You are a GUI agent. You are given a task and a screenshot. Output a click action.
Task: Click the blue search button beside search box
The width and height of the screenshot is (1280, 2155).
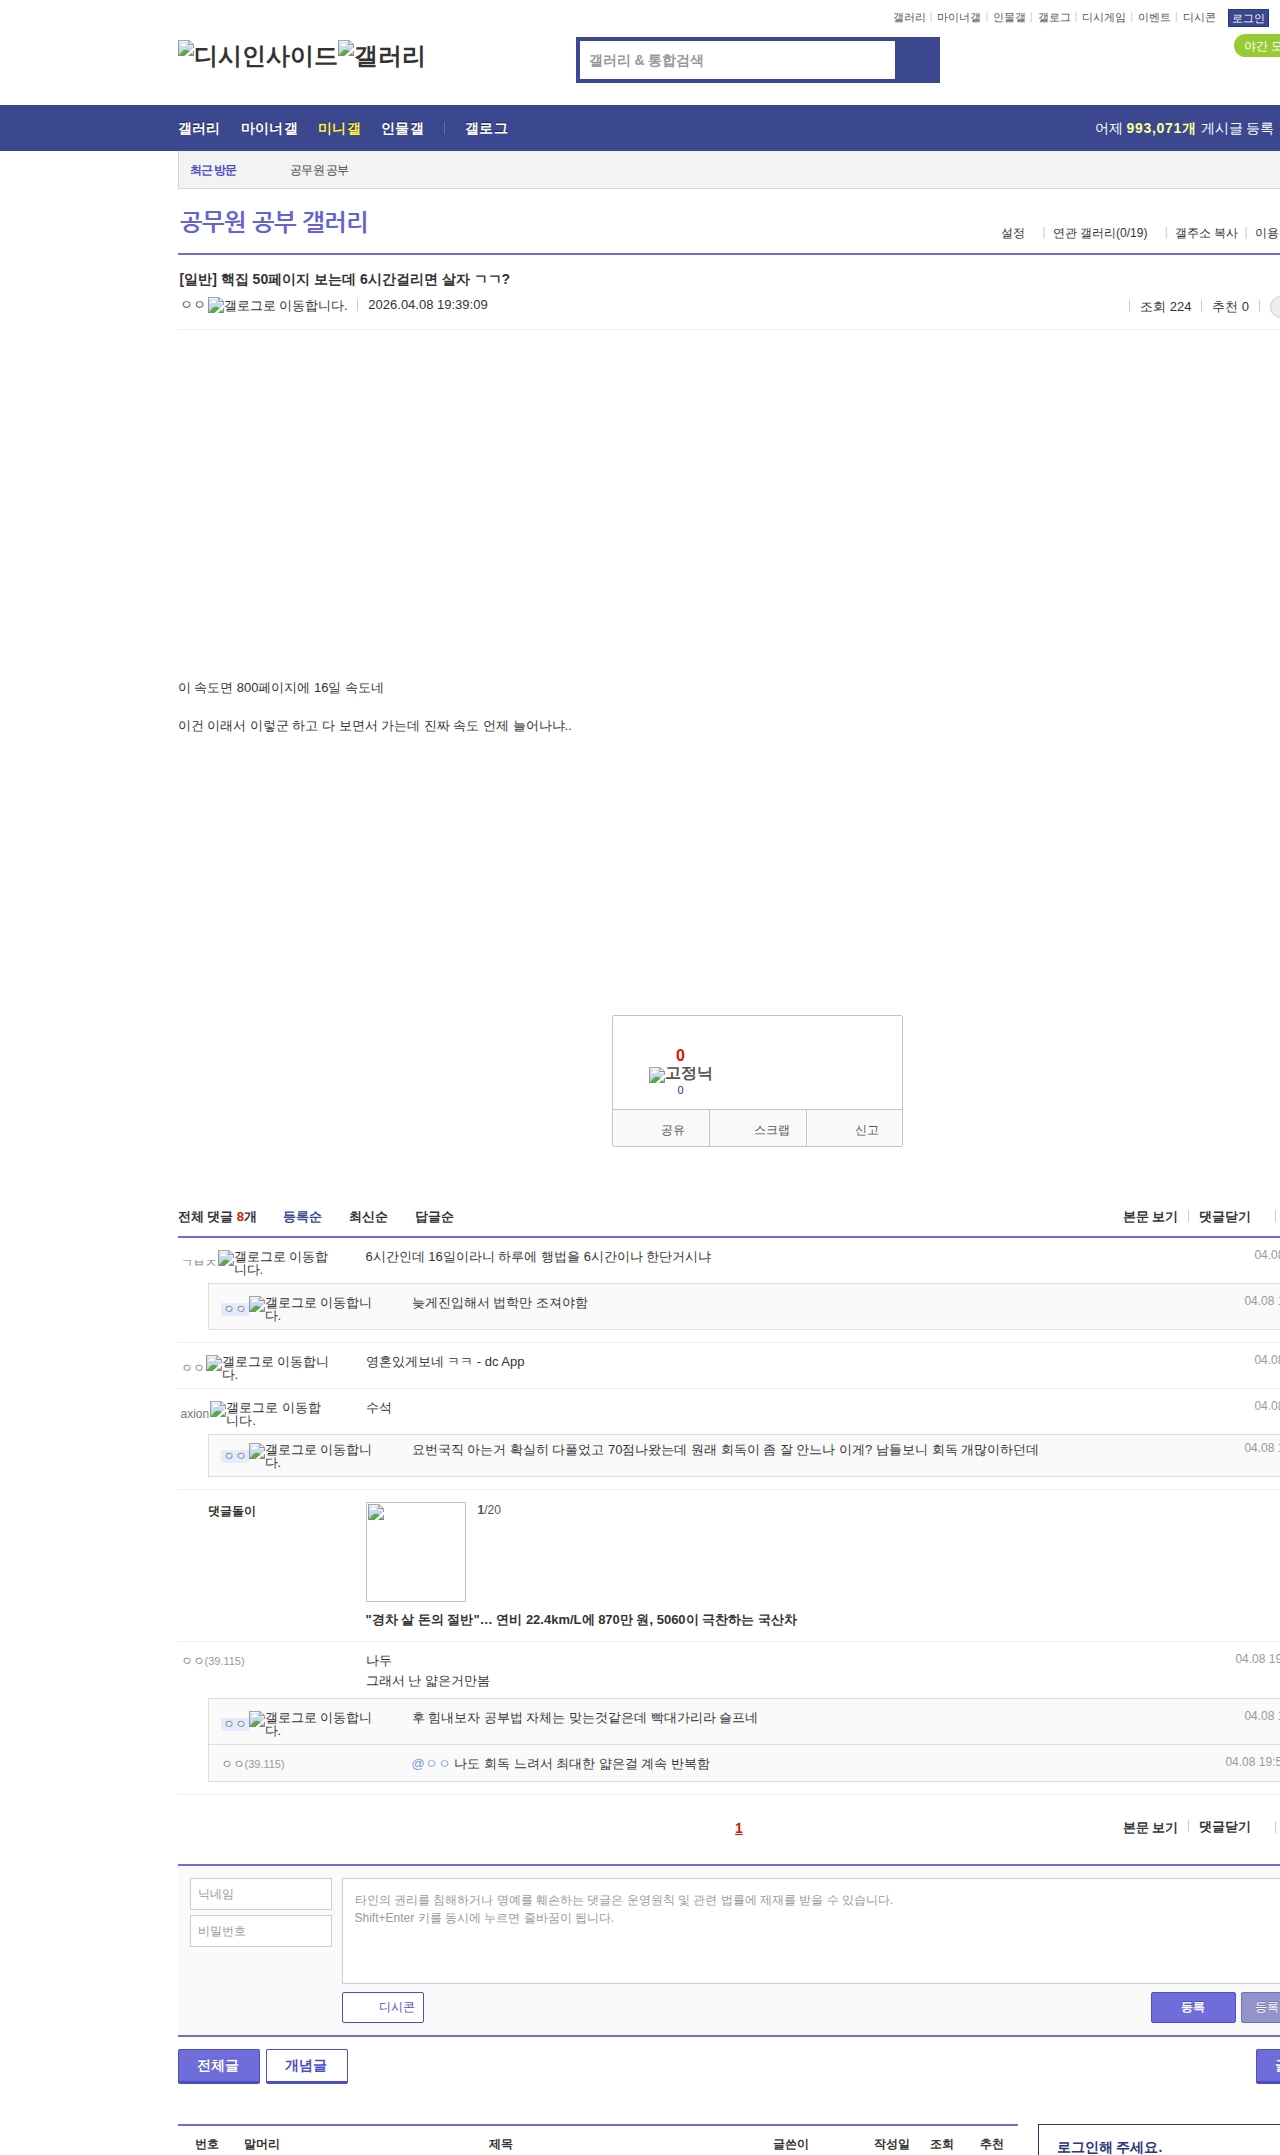(x=917, y=60)
